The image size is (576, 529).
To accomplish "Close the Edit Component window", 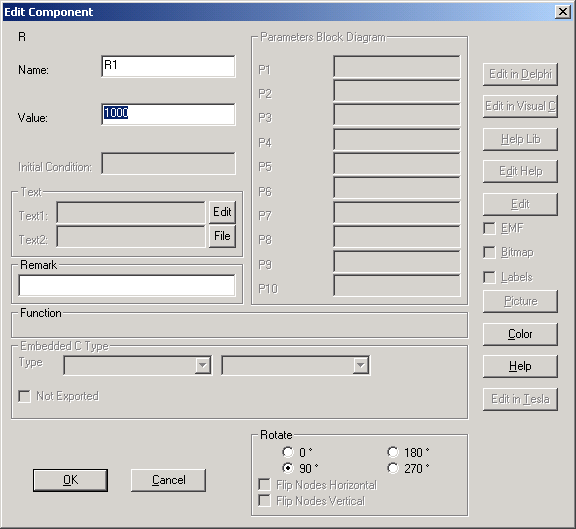I will [562, 12].
